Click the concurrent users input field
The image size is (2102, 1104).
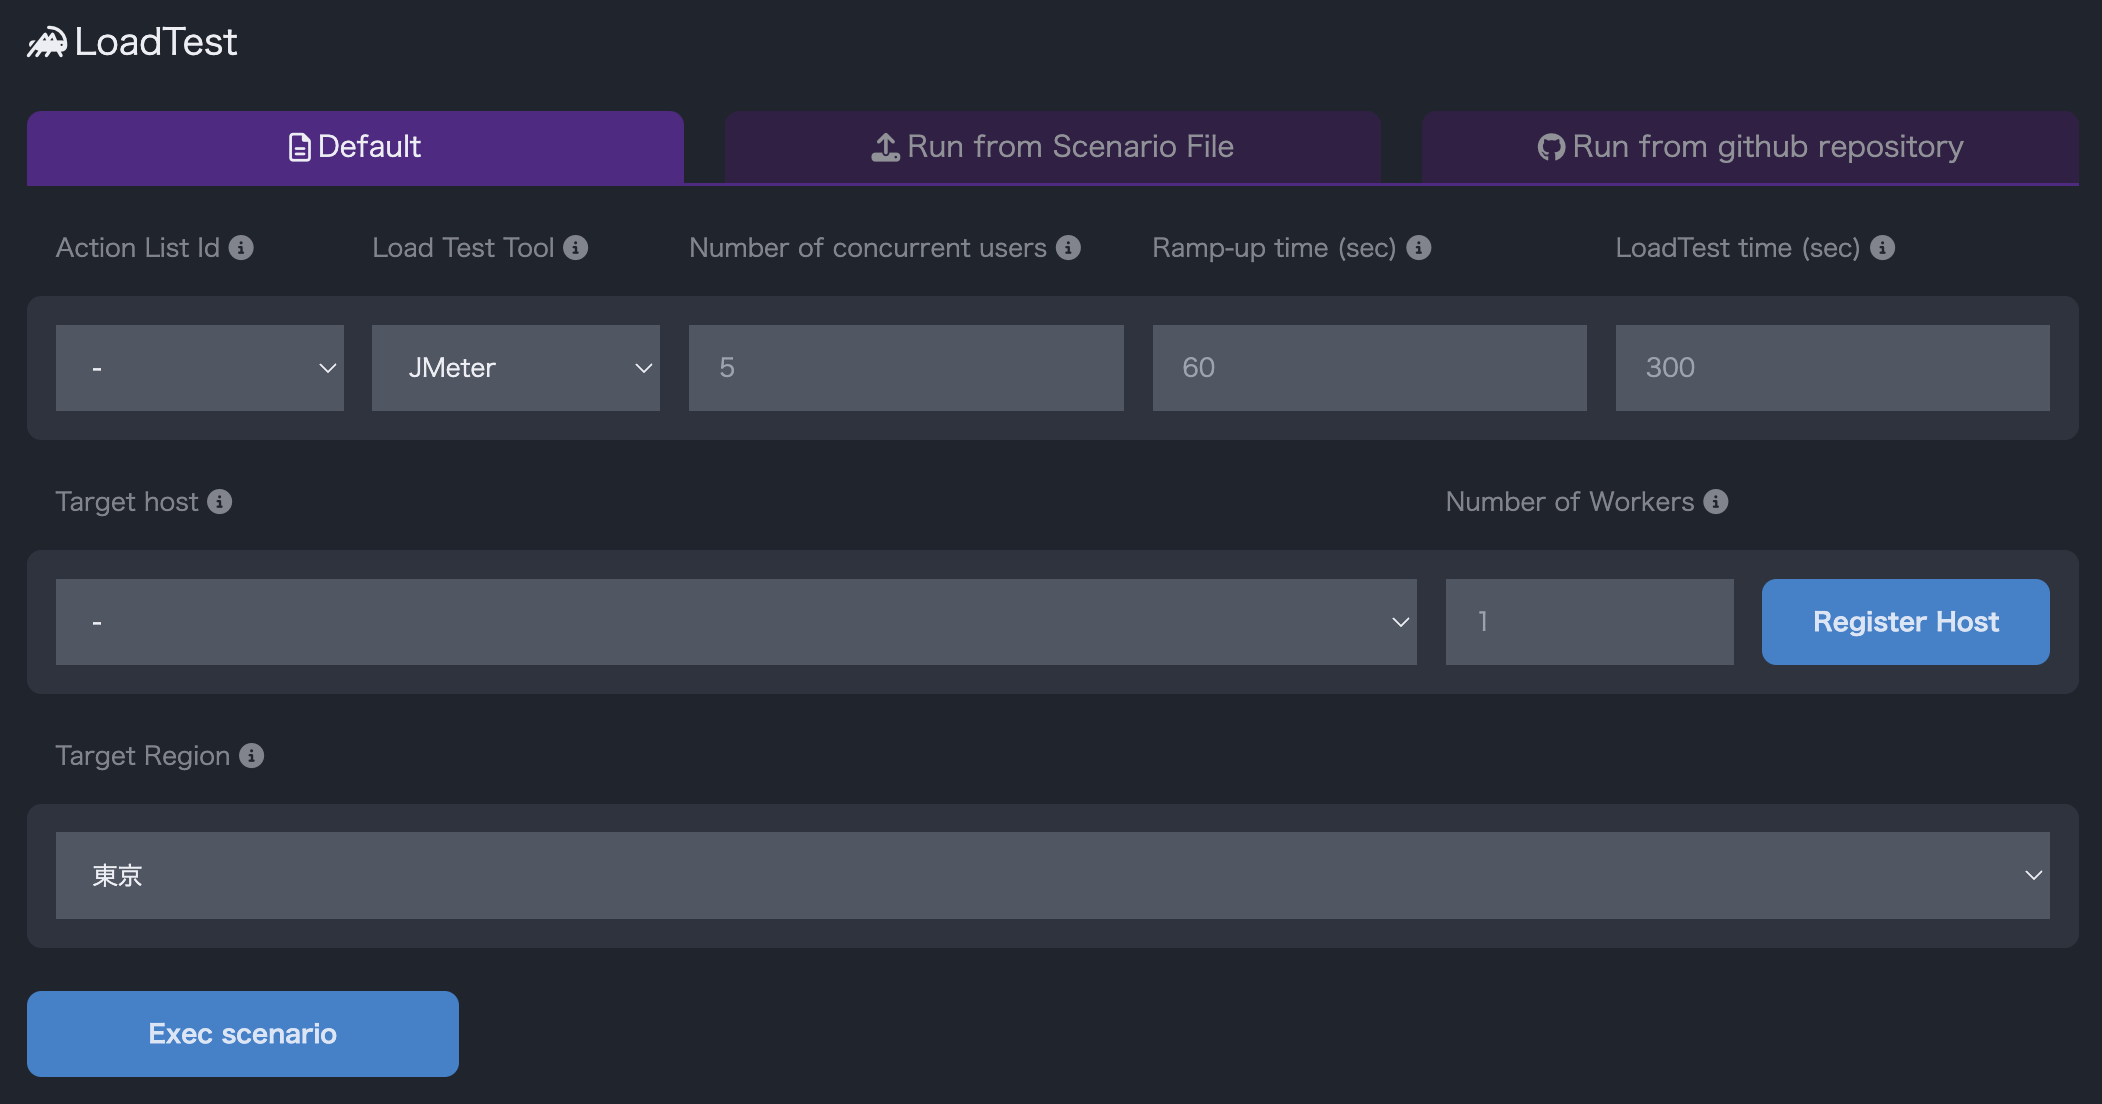906,368
